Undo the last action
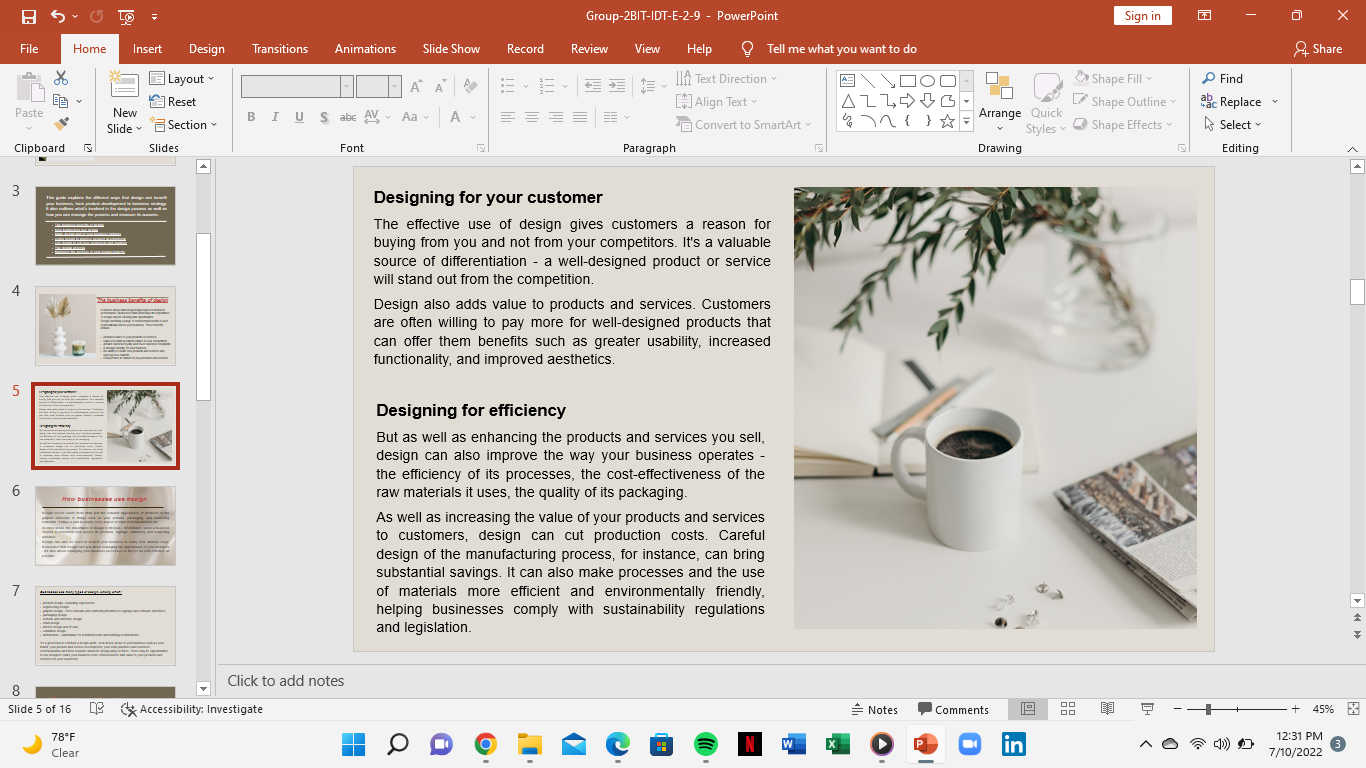Image resolution: width=1366 pixels, height=768 pixels. pos(57,16)
